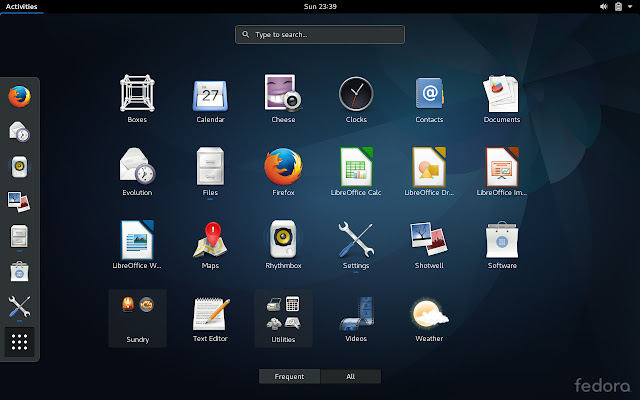The width and height of the screenshot is (640, 400).
Task: Launch the Maps app
Action: click(210, 244)
